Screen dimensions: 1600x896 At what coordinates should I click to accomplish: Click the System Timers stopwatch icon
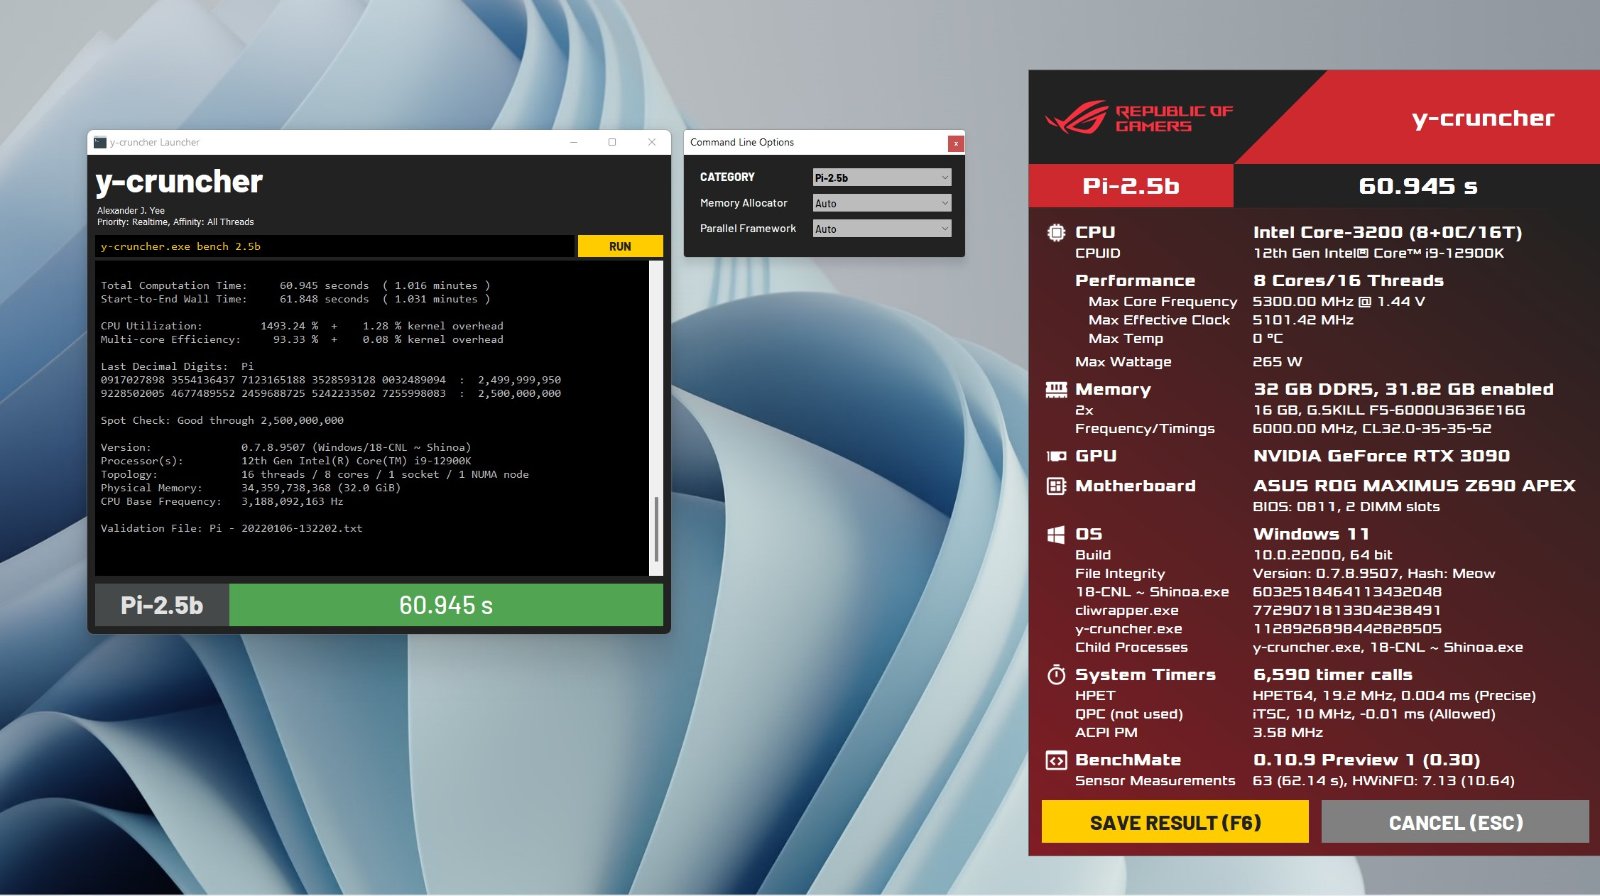tap(1056, 675)
